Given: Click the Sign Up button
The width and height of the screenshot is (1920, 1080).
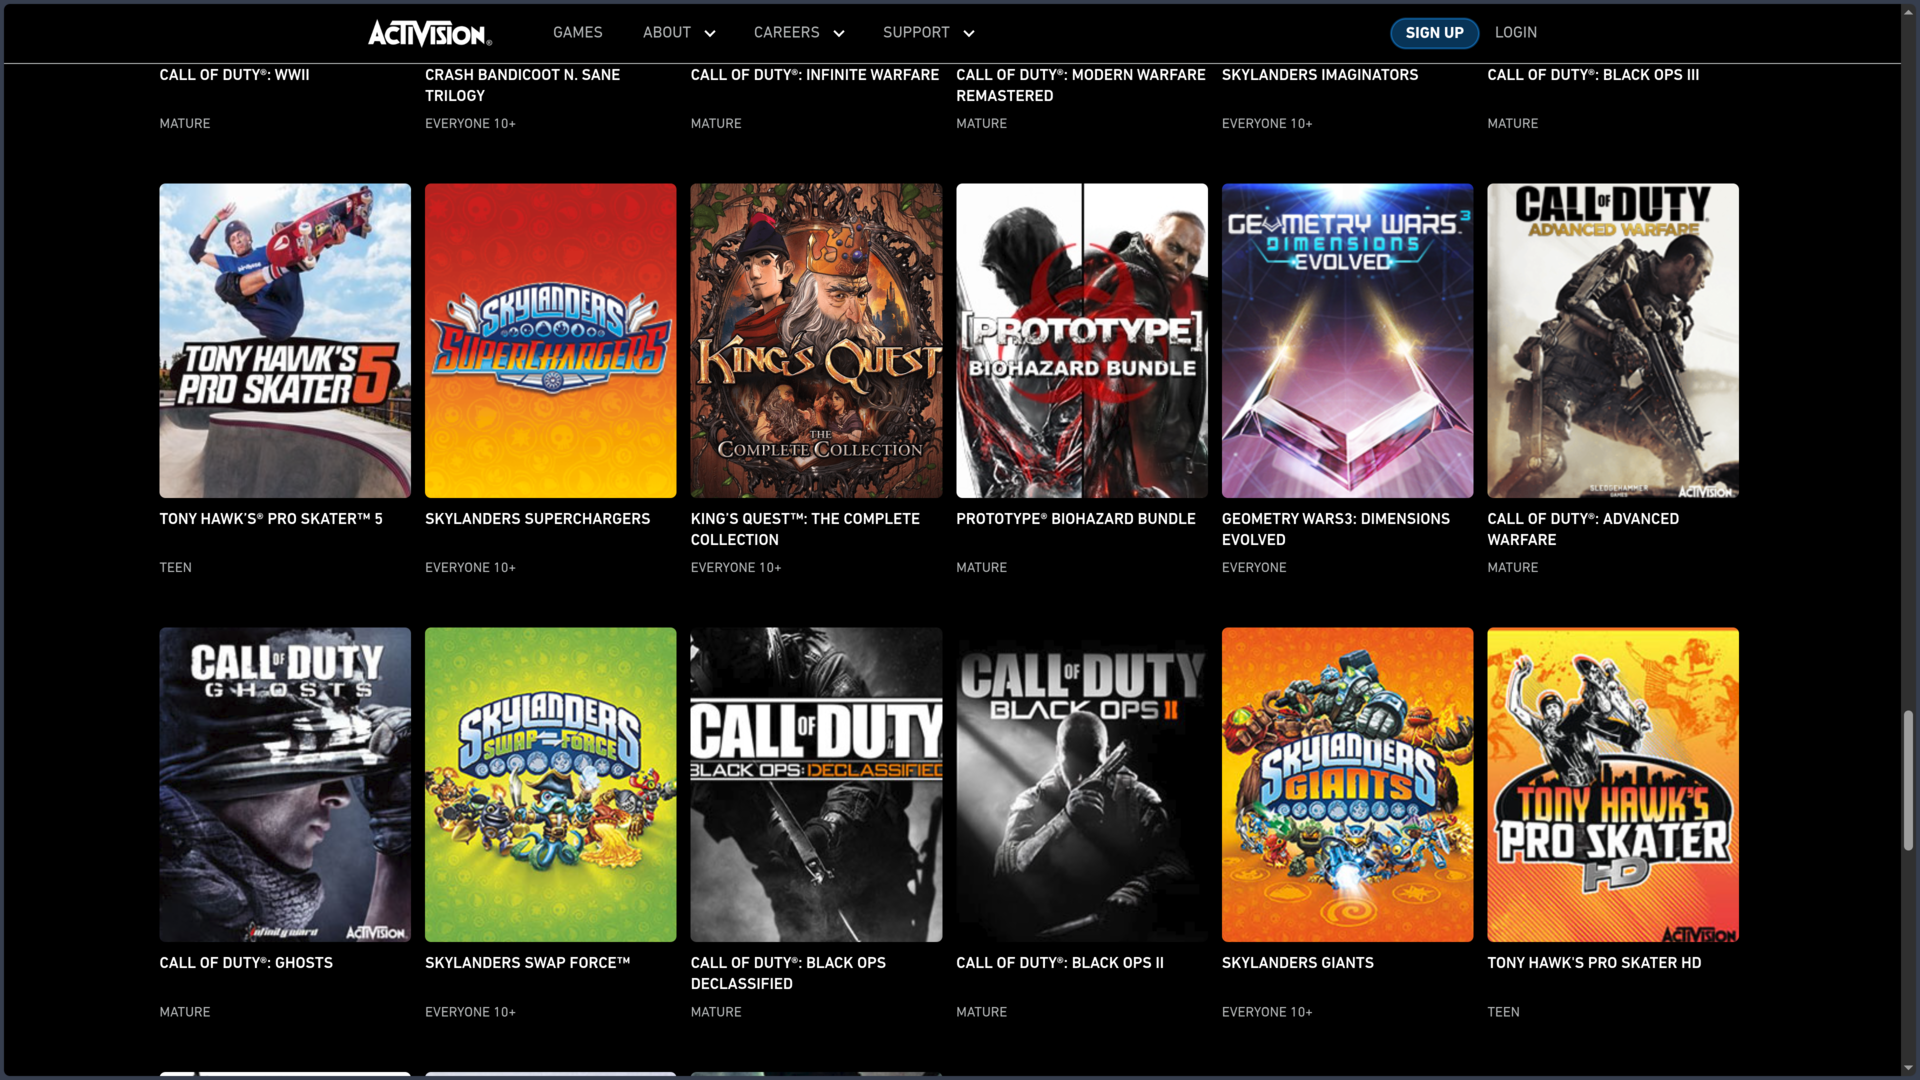Looking at the screenshot, I should coord(1434,33).
